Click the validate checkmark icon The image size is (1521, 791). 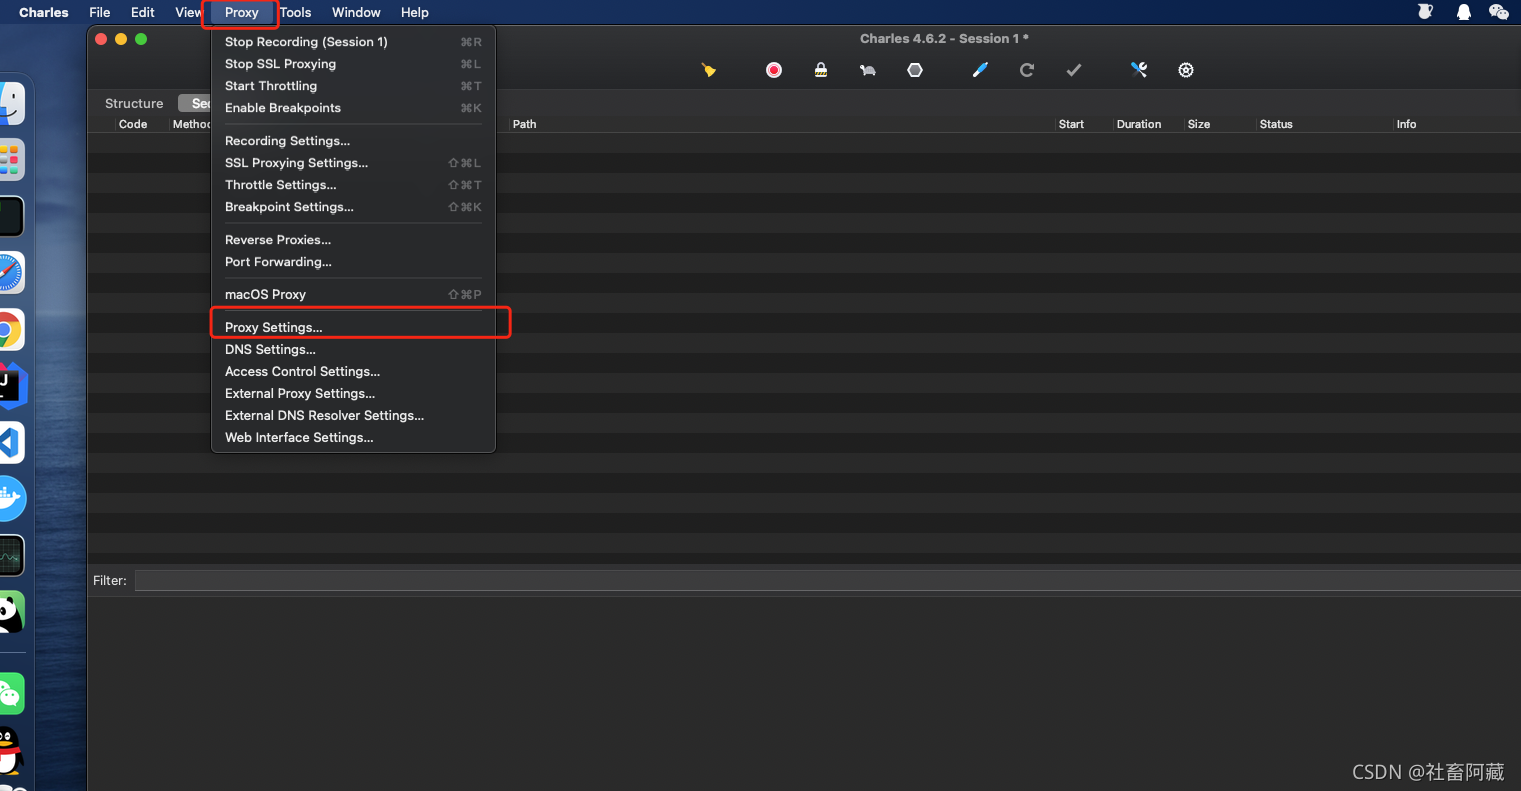[1074, 70]
